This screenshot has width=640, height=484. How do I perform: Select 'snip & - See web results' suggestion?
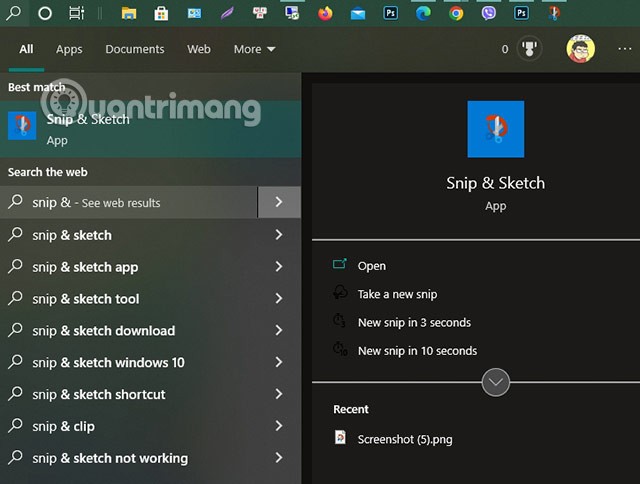click(x=128, y=202)
